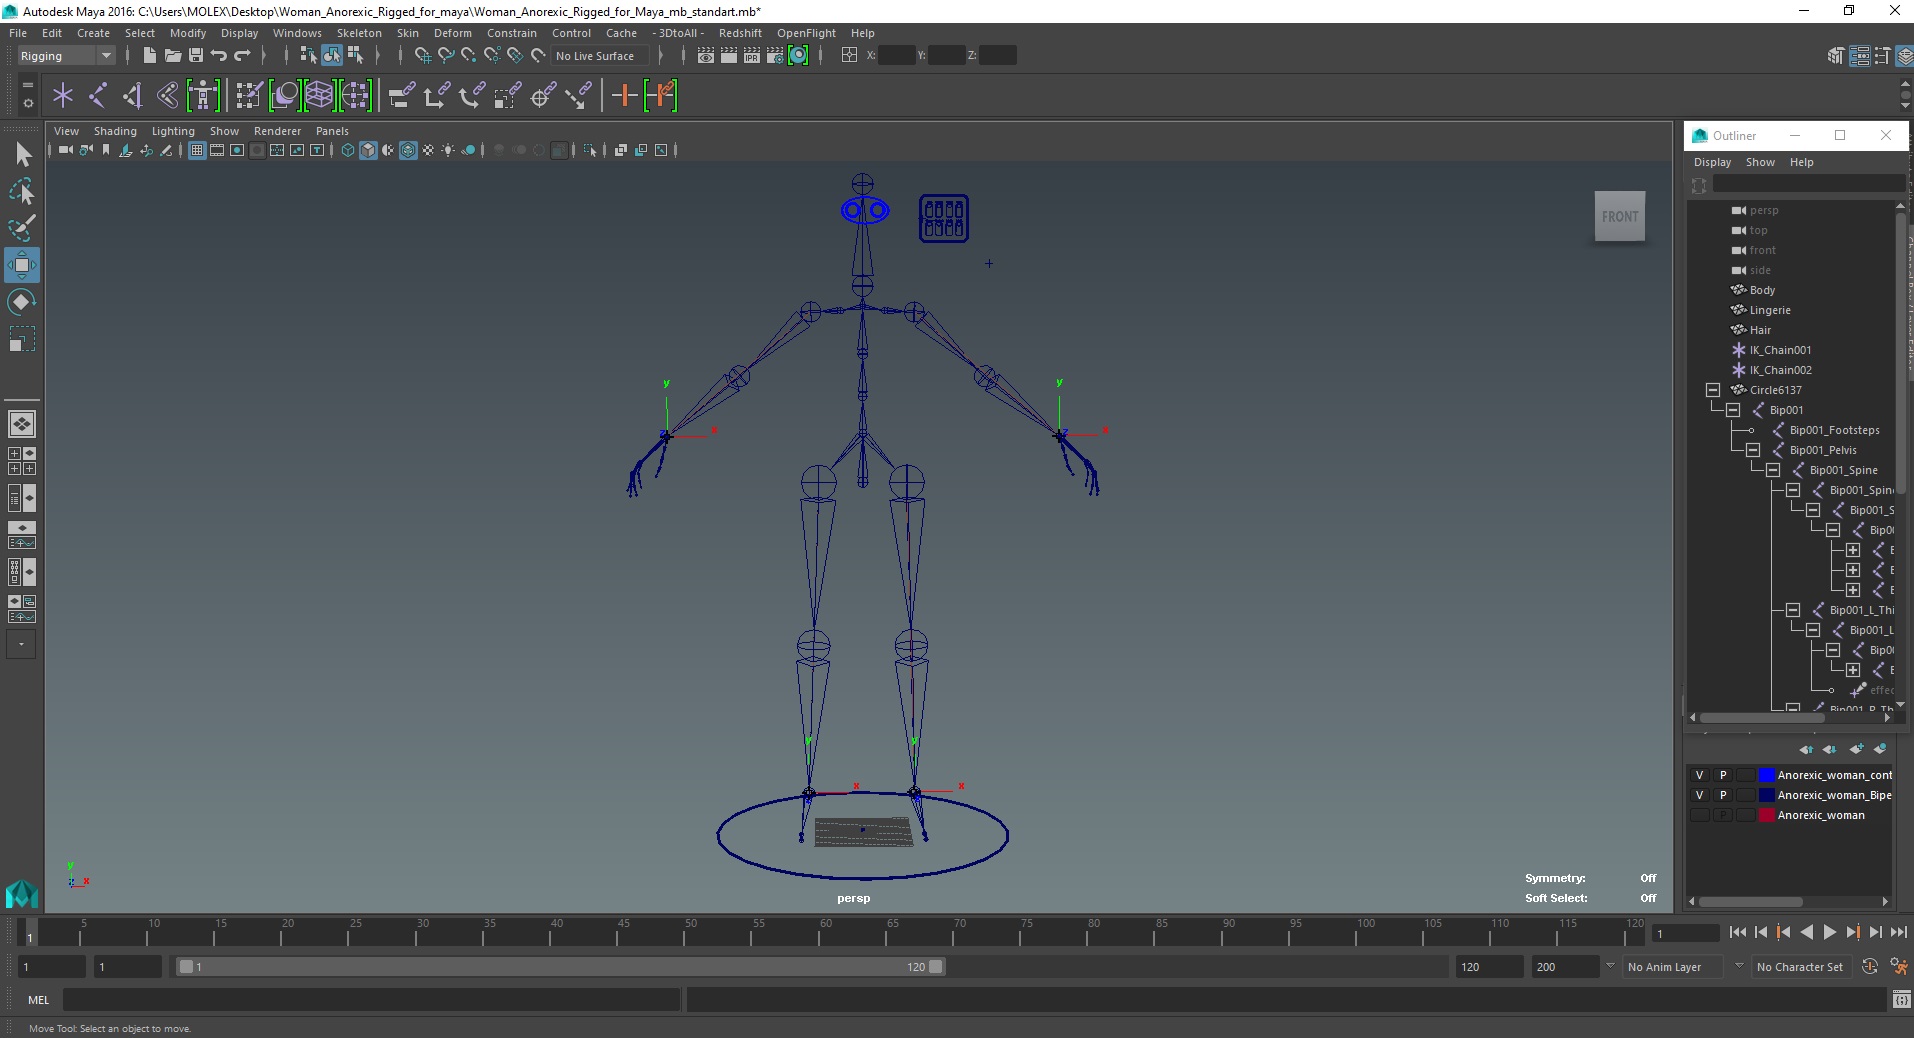Pick the Lasso Select tool in the Tool Box

pos(22,191)
